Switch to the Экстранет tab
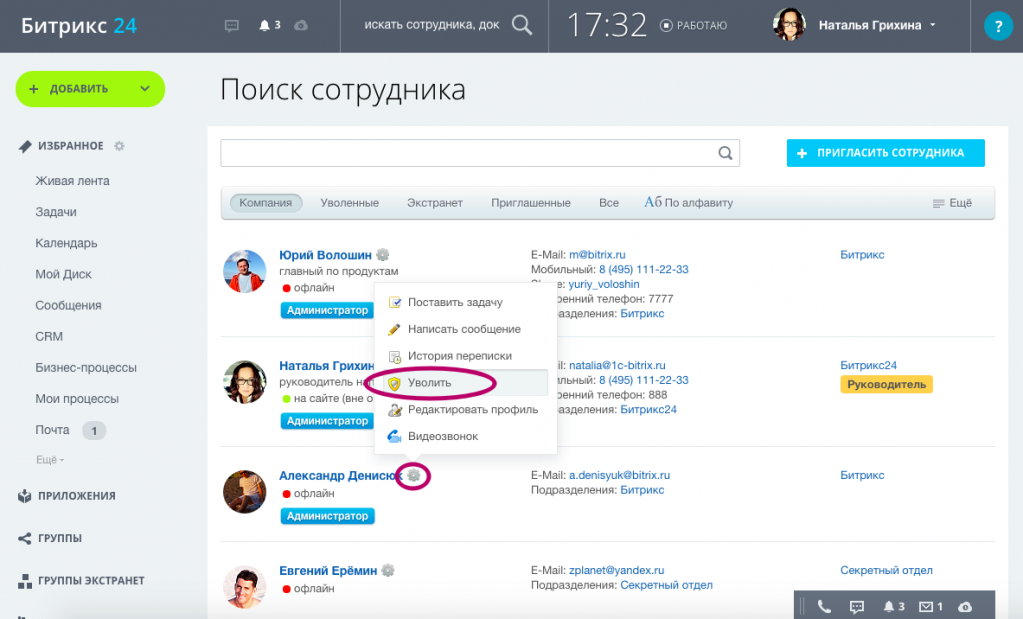This screenshot has height=619, width=1023. coord(435,203)
